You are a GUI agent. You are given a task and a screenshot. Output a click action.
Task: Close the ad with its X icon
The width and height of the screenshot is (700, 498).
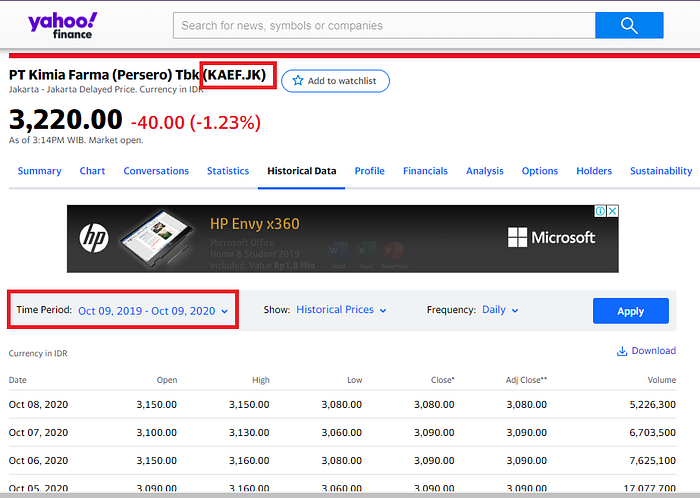(x=613, y=211)
